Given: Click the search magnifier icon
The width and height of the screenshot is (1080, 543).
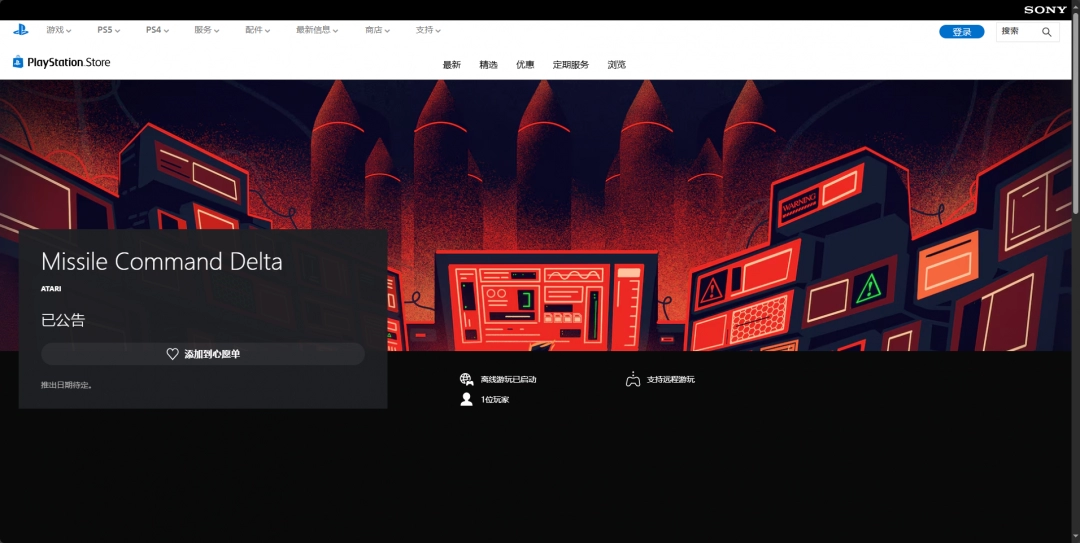Looking at the screenshot, I should click(1046, 32).
